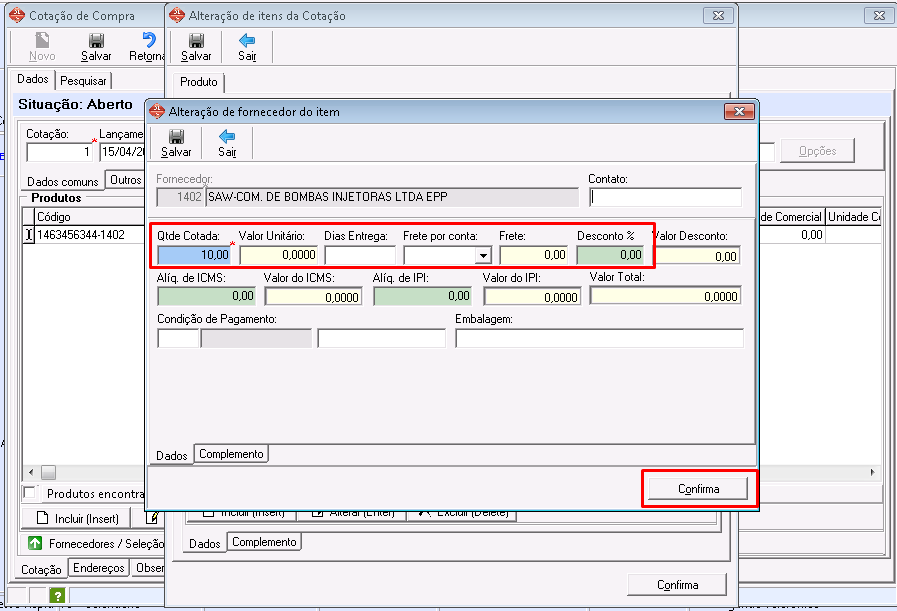
Task: Click the Fornecedor code field showing 1402
Action: click(180, 197)
